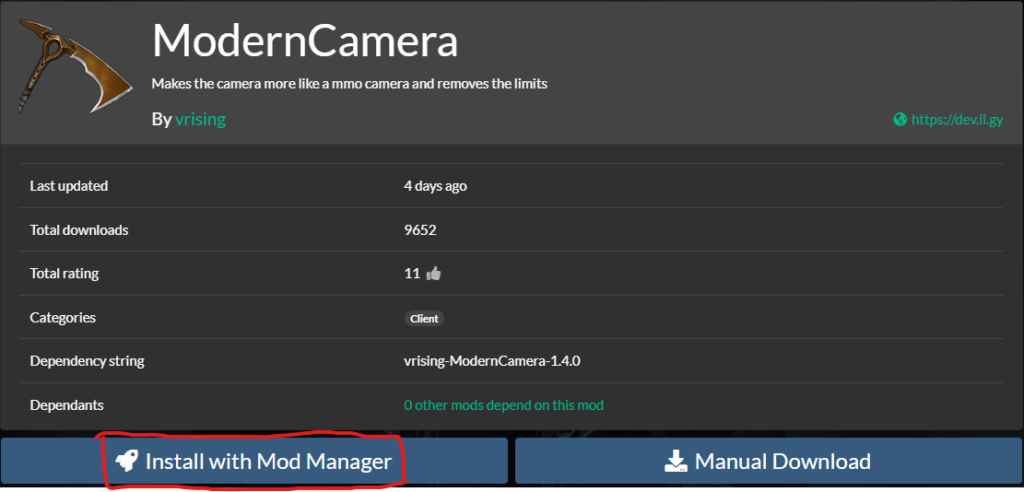Click the thumbs-up rating icon
Screen dimensions: 1024x492
pyautogui.click(x=433, y=274)
